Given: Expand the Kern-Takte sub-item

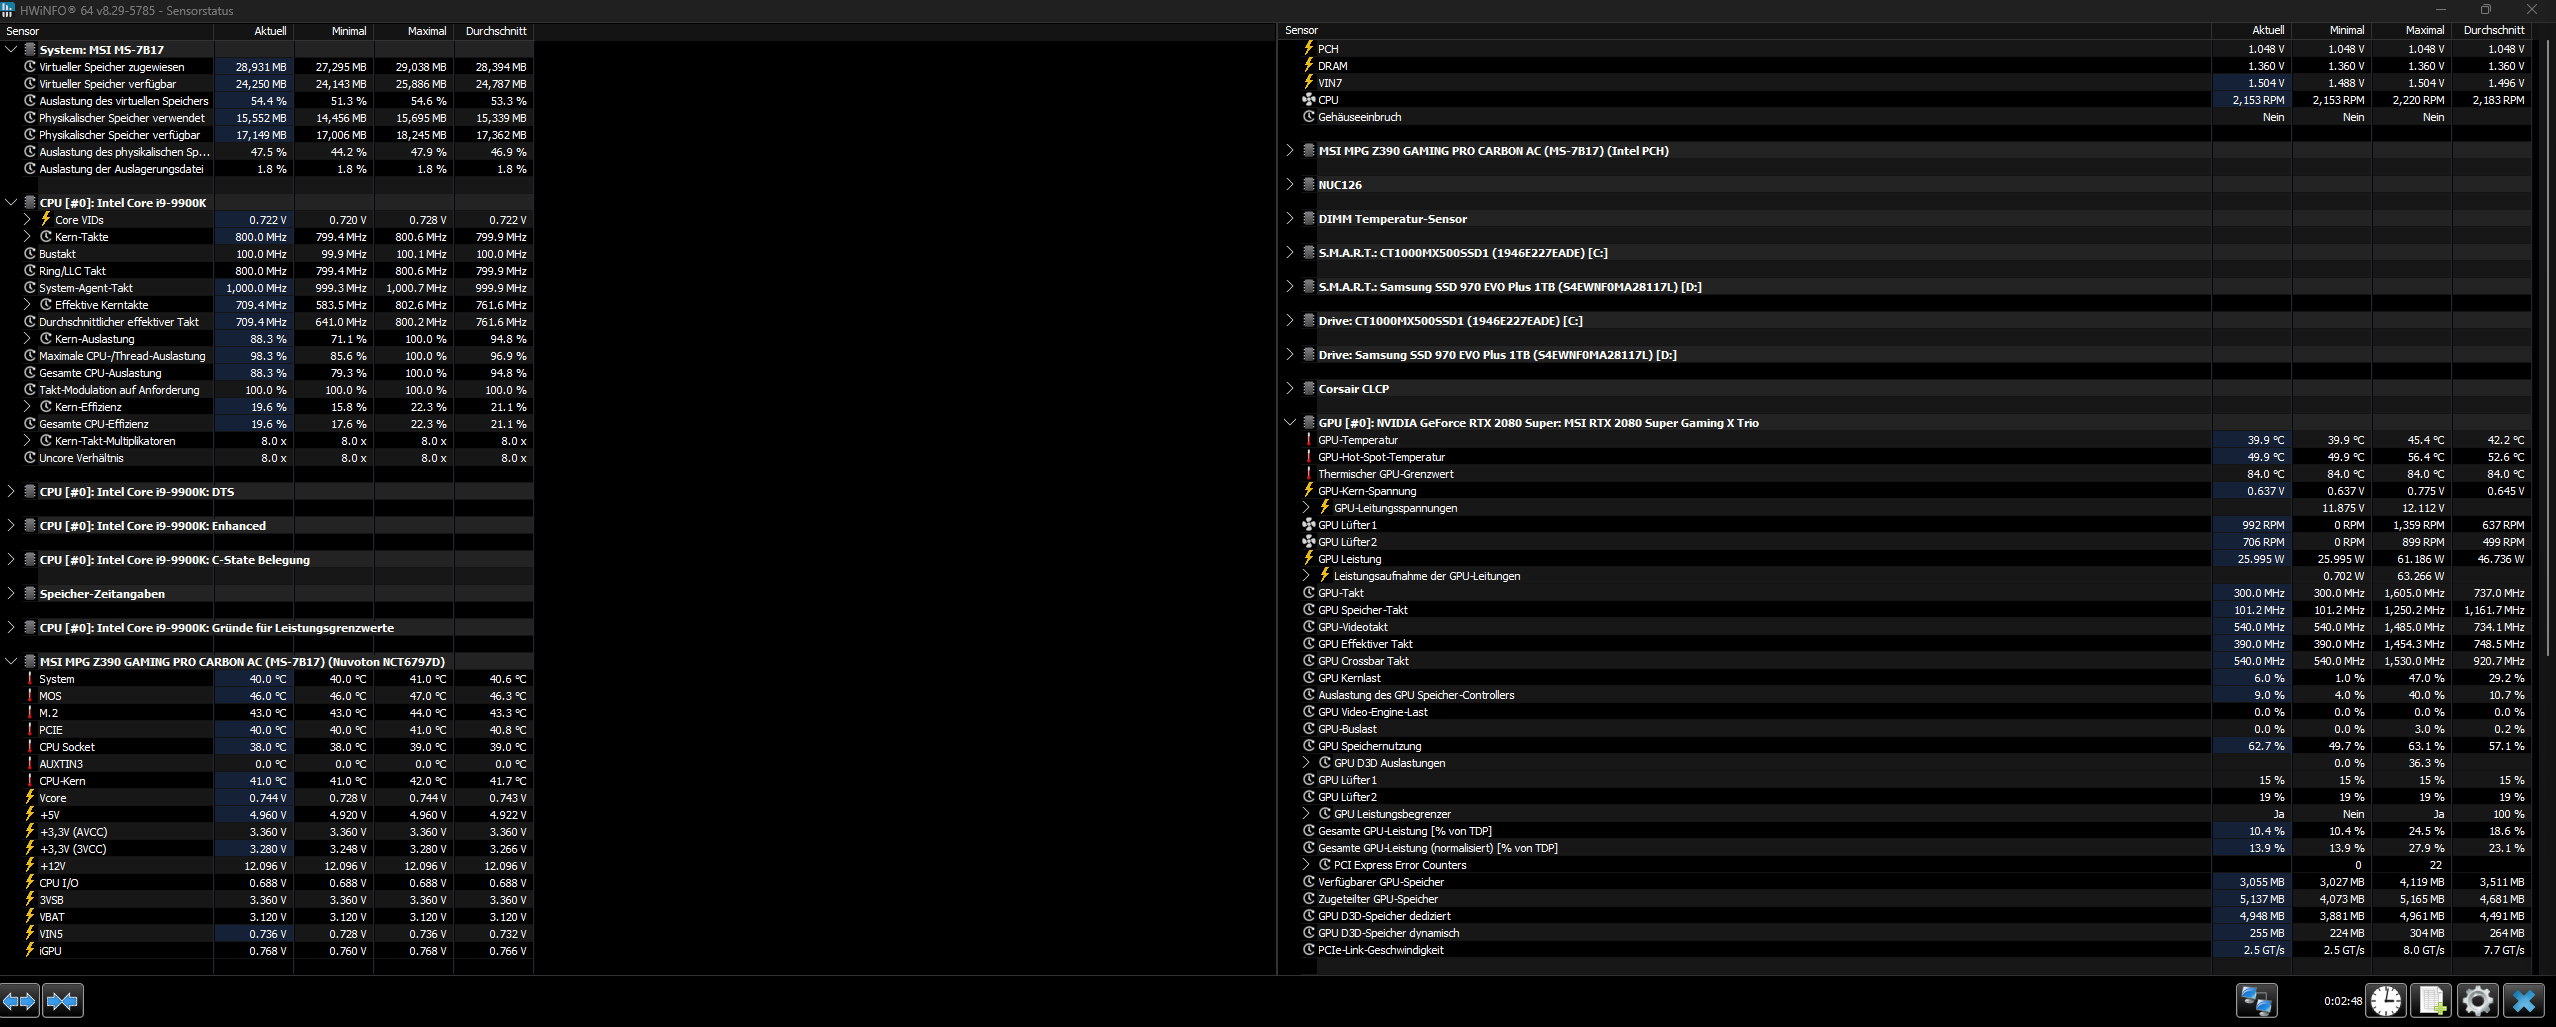Looking at the screenshot, I should pos(27,237).
